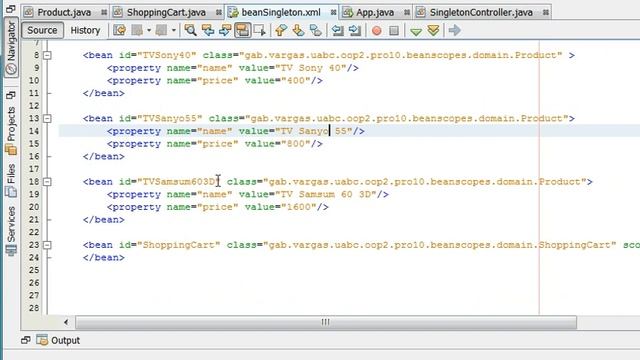Open Forward navigation dropdown arrow

tap(173, 30)
